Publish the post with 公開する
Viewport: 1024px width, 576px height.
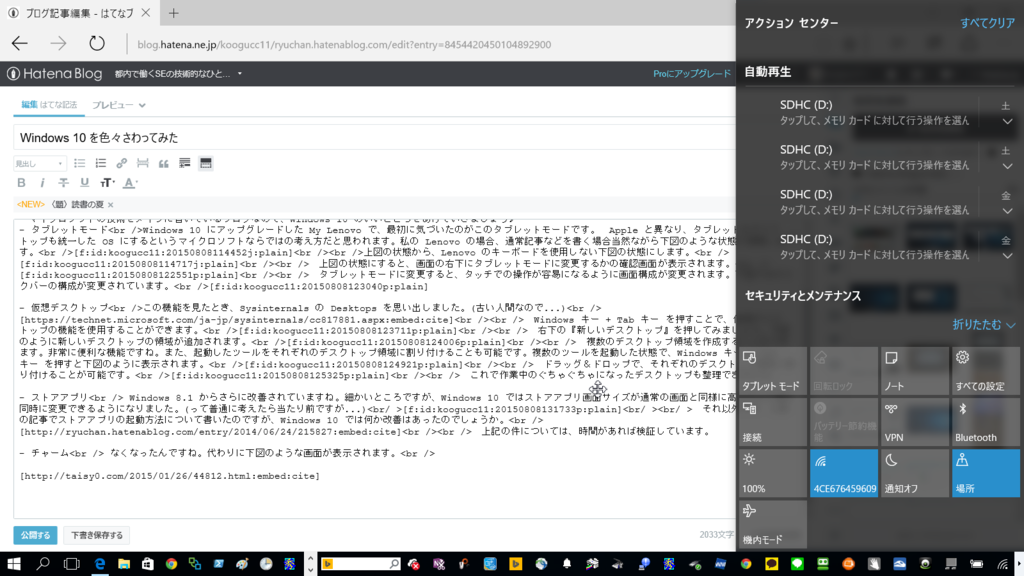(x=34, y=535)
